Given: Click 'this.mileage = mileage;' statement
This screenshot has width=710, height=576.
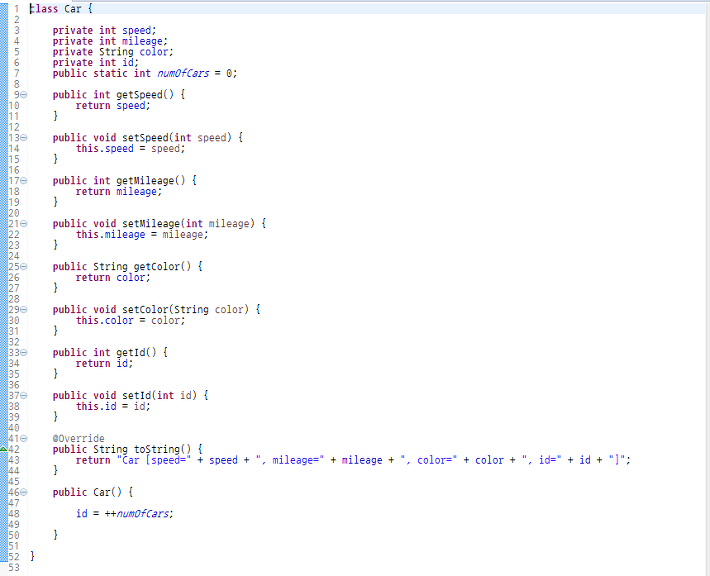Looking at the screenshot, I should 142,235.
